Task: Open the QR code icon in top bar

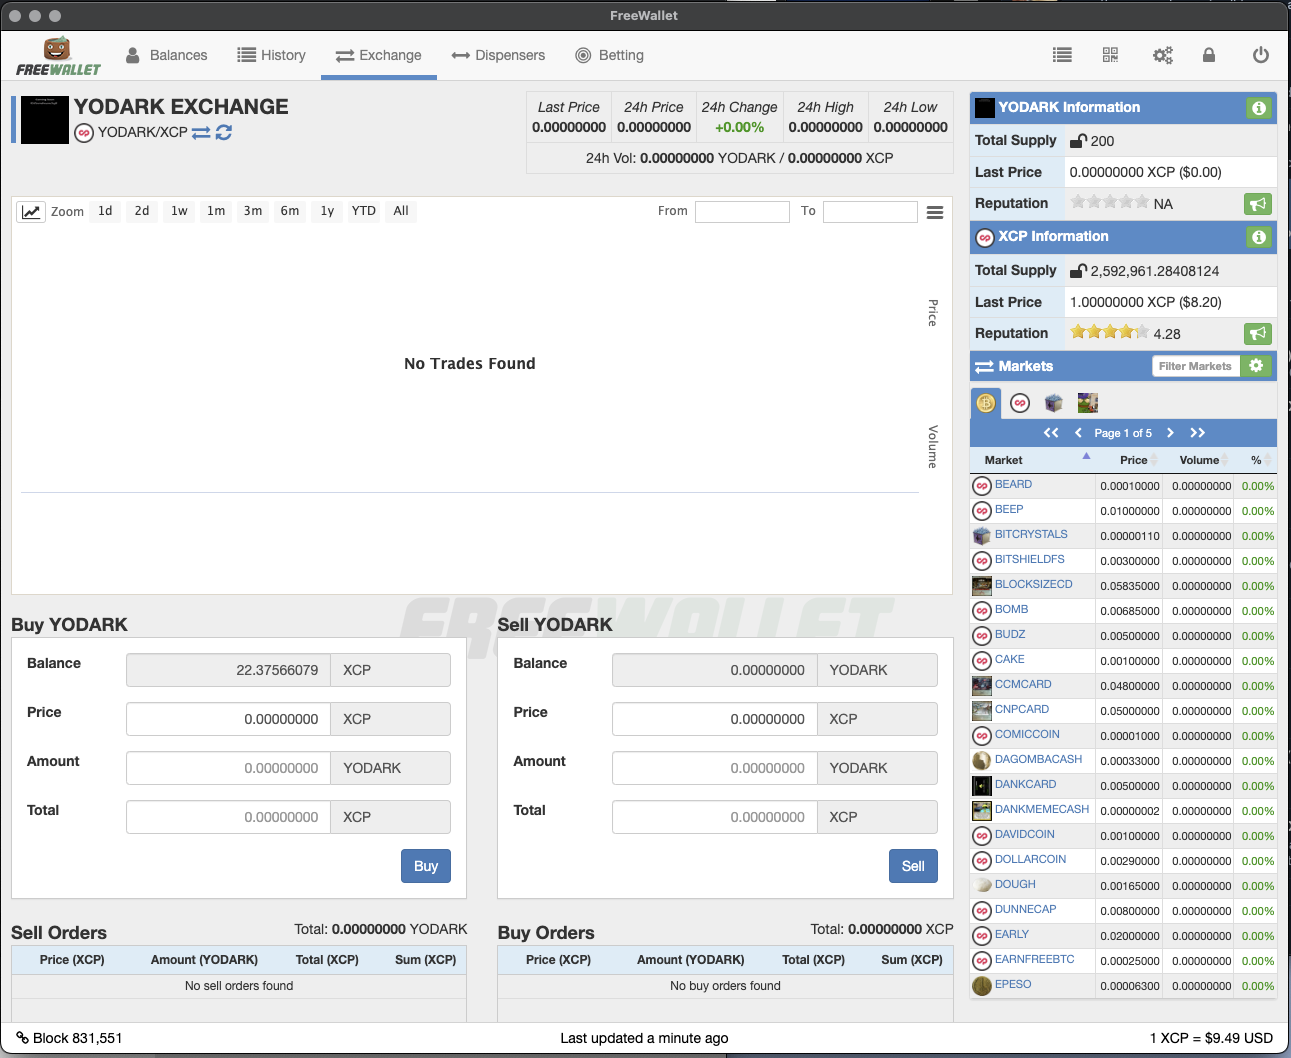Action: [x=1110, y=55]
